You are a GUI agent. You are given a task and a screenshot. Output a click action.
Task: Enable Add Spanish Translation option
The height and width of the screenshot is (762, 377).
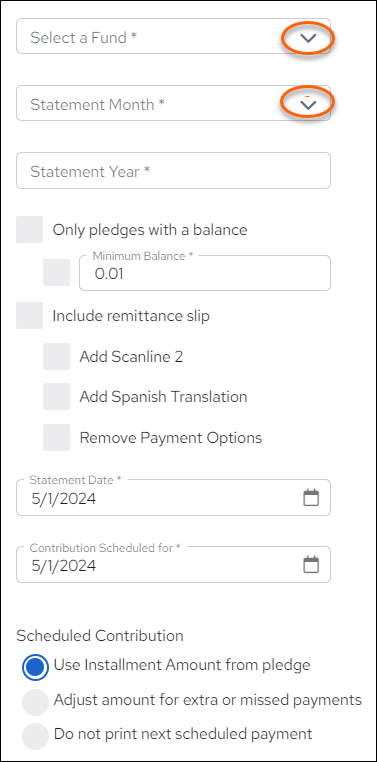pos(56,397)
